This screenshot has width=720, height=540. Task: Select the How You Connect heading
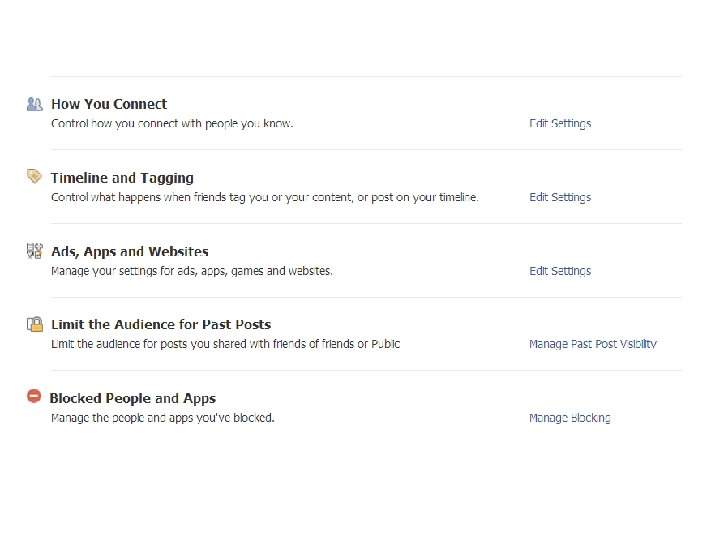pos(109,104)
